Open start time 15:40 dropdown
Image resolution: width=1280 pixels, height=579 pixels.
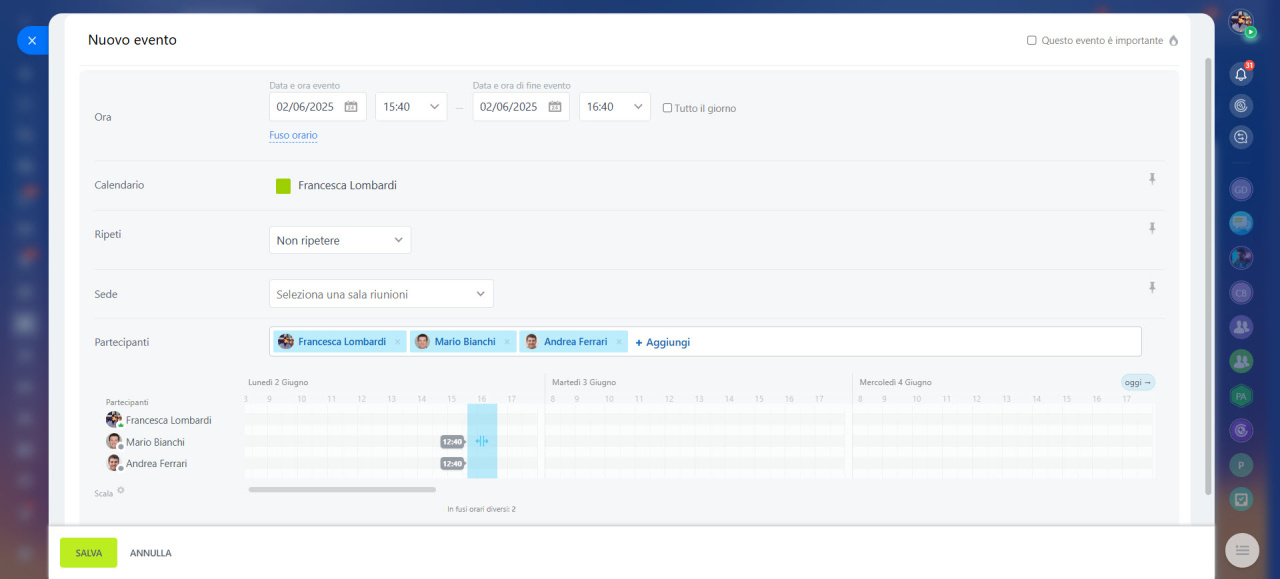pos(411,107)
